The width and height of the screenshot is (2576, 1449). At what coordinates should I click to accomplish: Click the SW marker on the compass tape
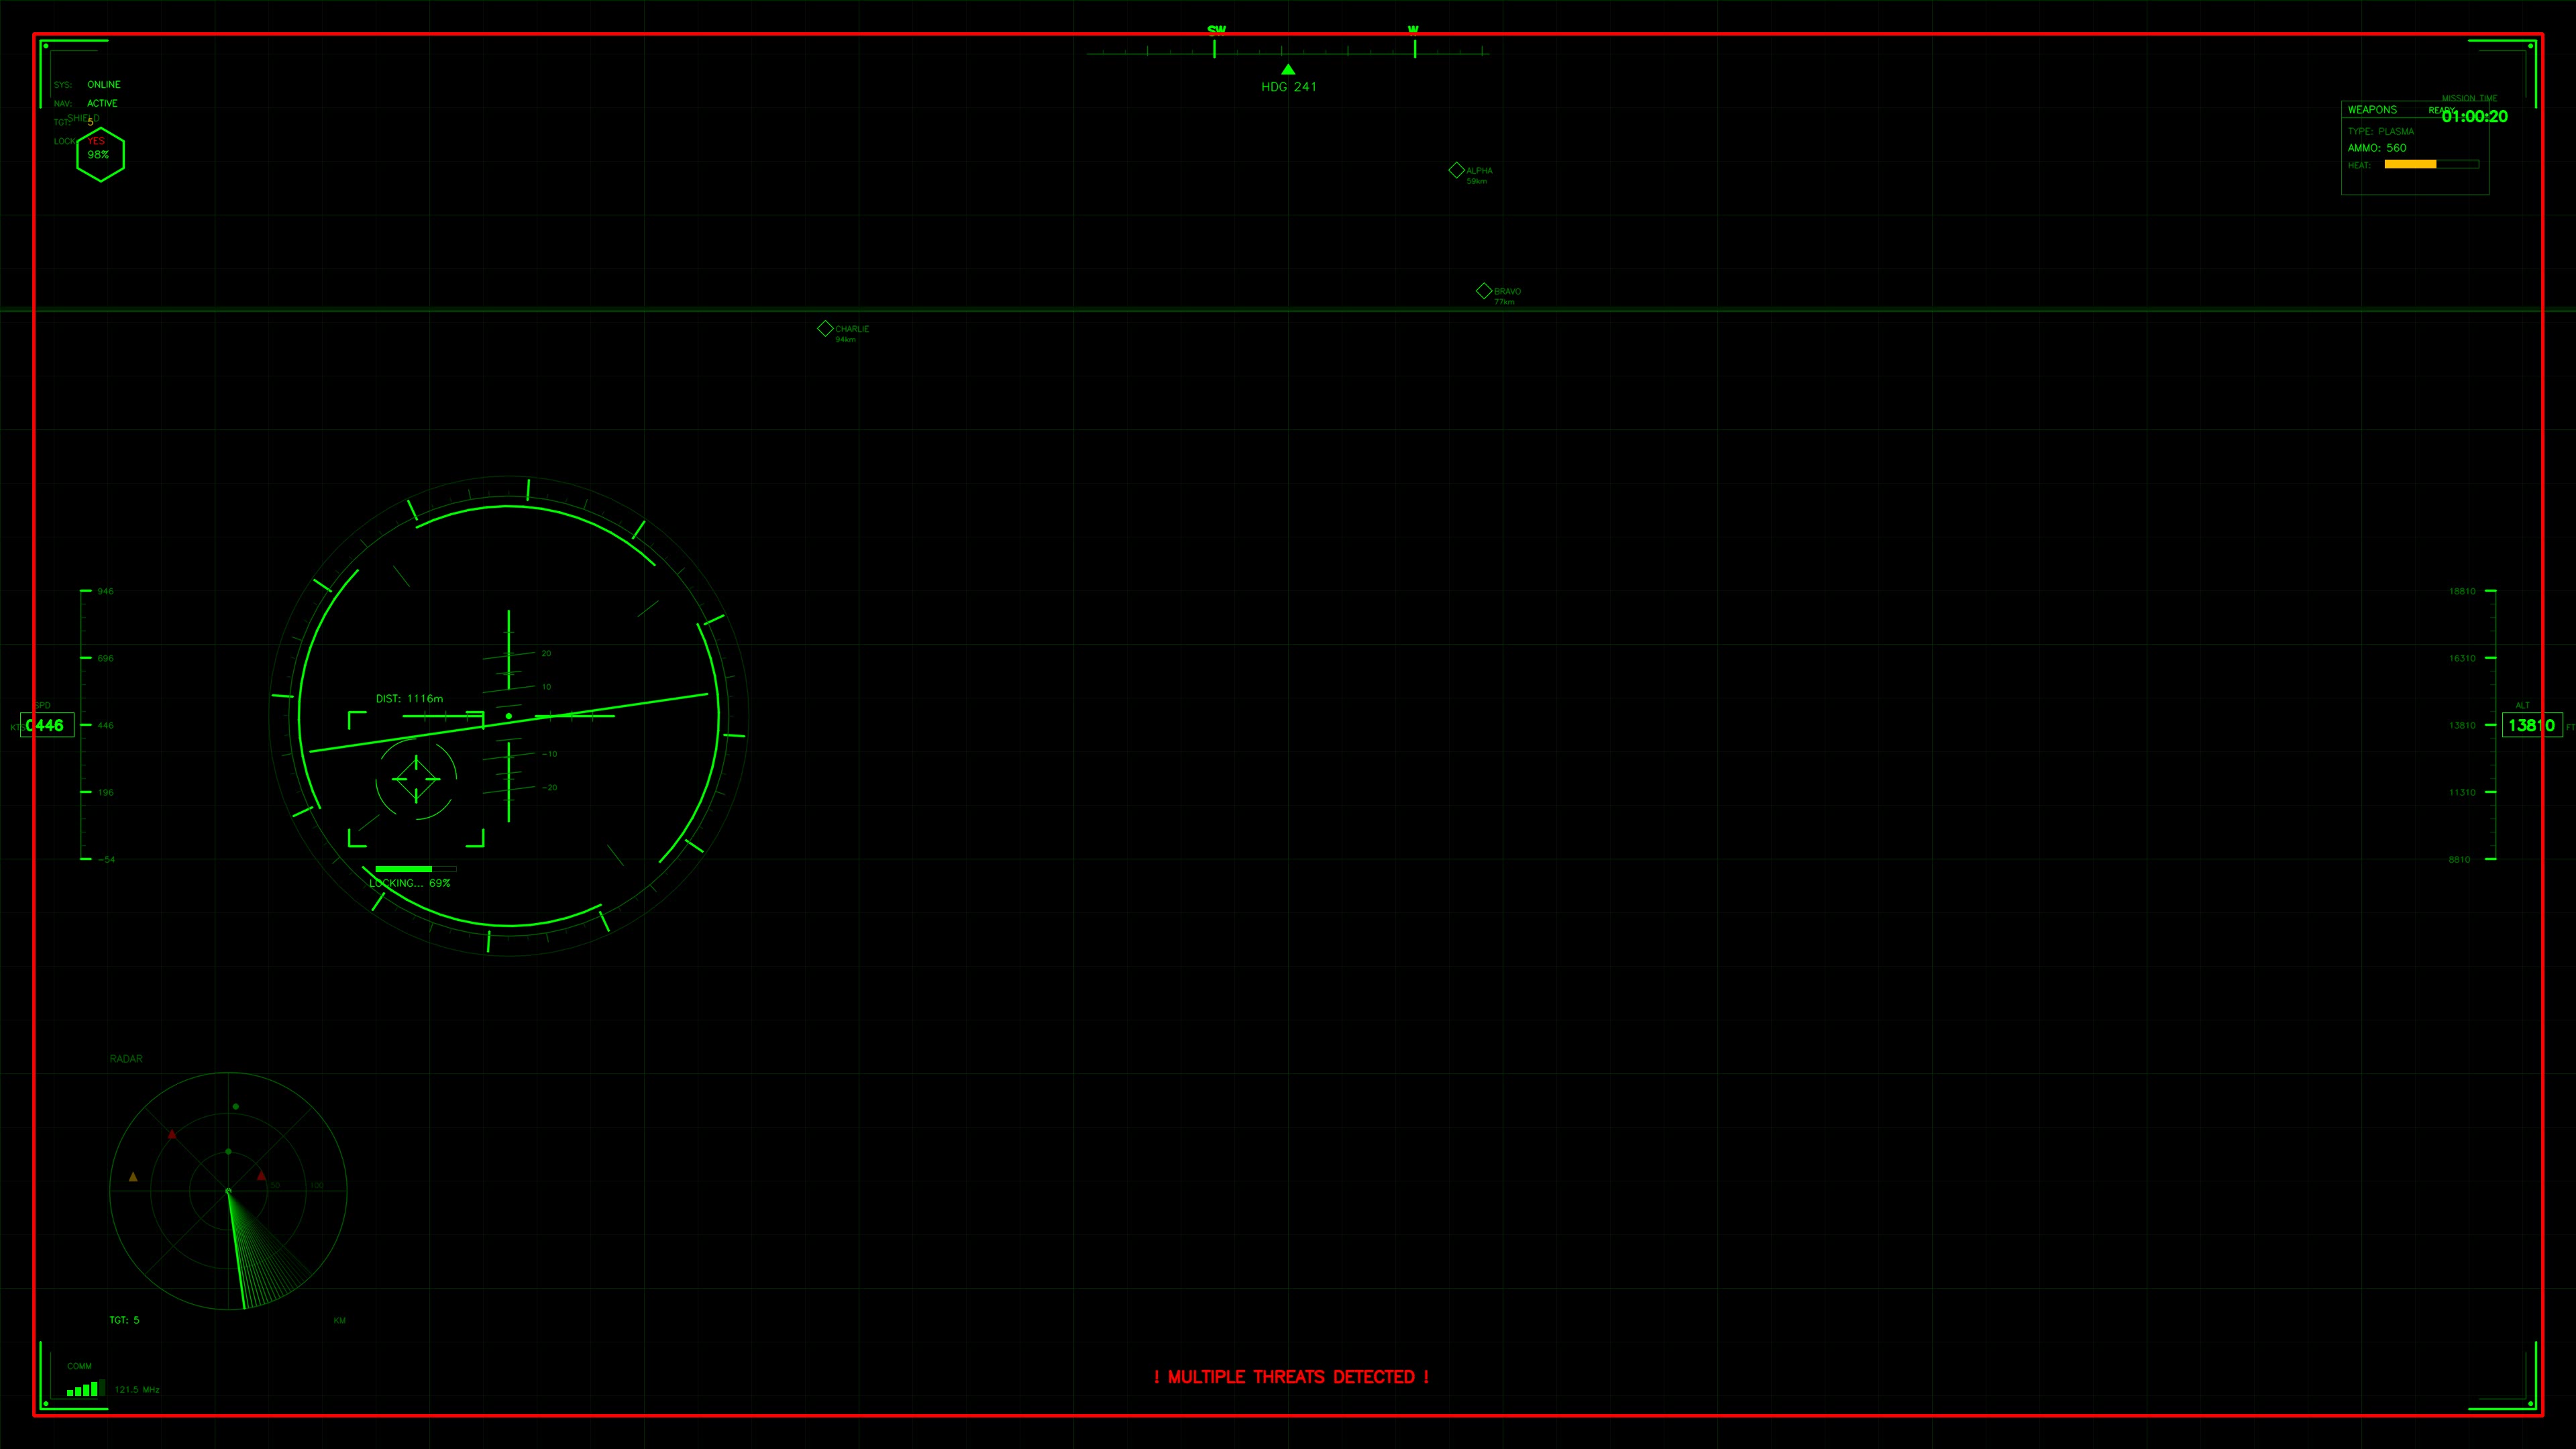coord(1216,30)
